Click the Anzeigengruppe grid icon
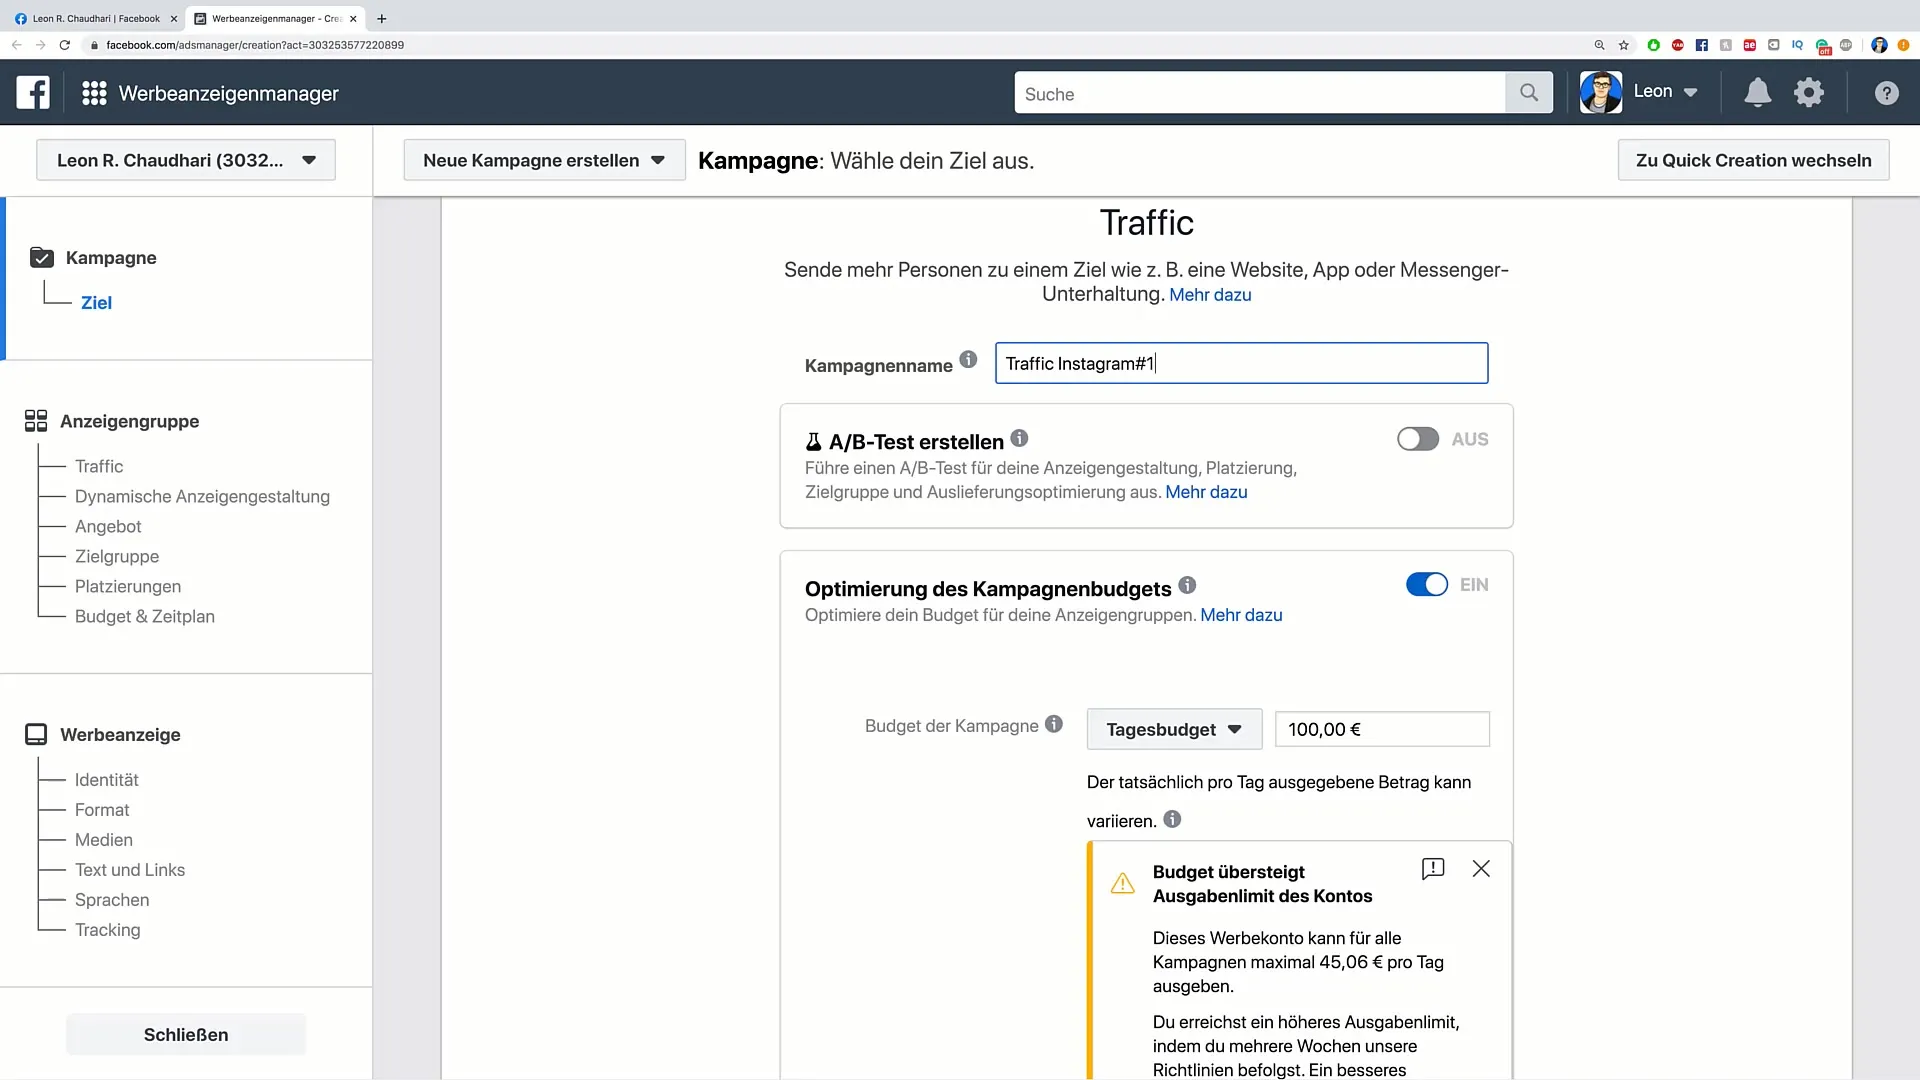The width and height of the screenshot is (1920, 1080). 36,421
